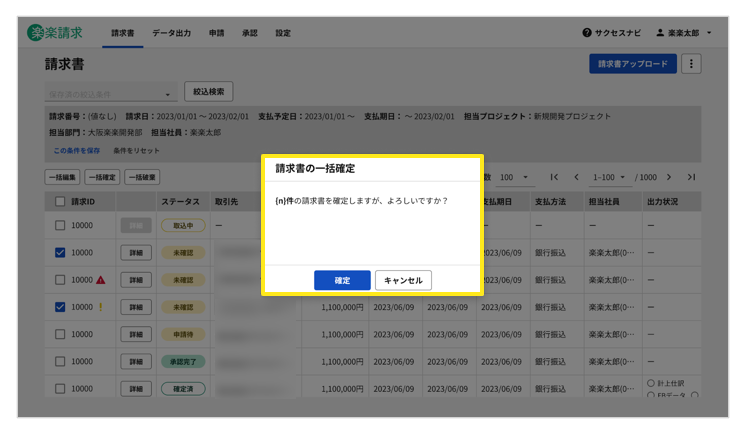Select the 計上仕訳 radio button
Image resolution: width=744 pixels, height=430 pixels.
651,383
